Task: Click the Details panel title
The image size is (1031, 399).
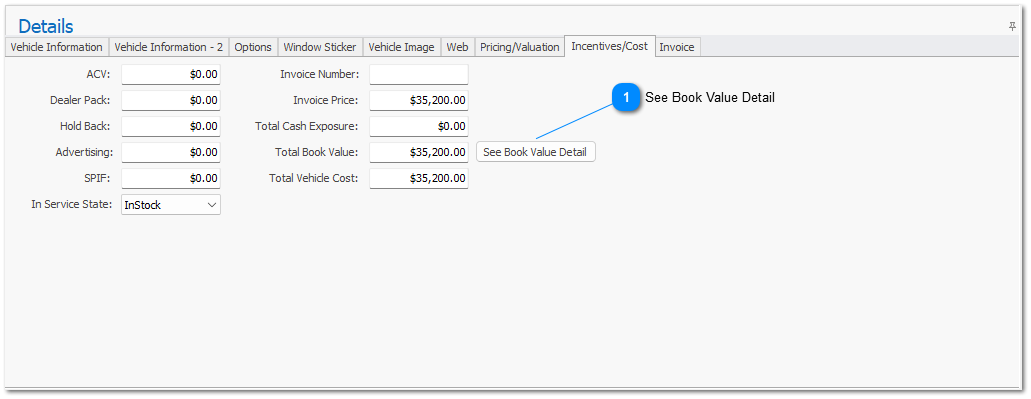Action: [x=45, y=26]
